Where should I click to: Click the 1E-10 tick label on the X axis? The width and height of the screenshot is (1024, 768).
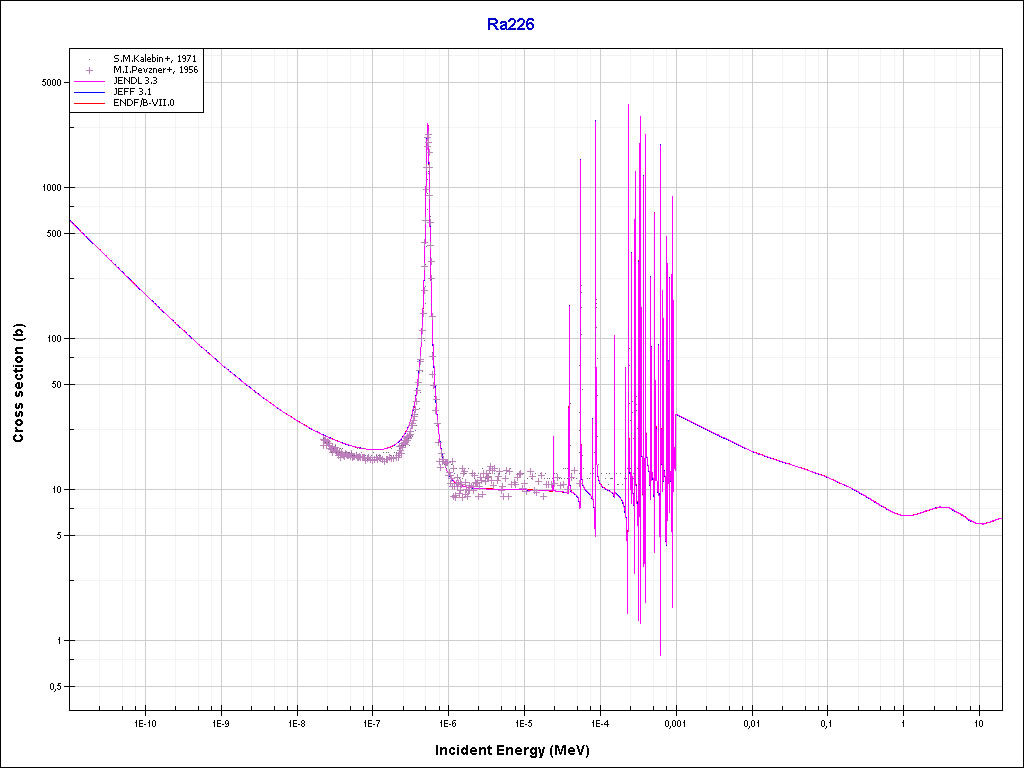click(x=145, y=723)
